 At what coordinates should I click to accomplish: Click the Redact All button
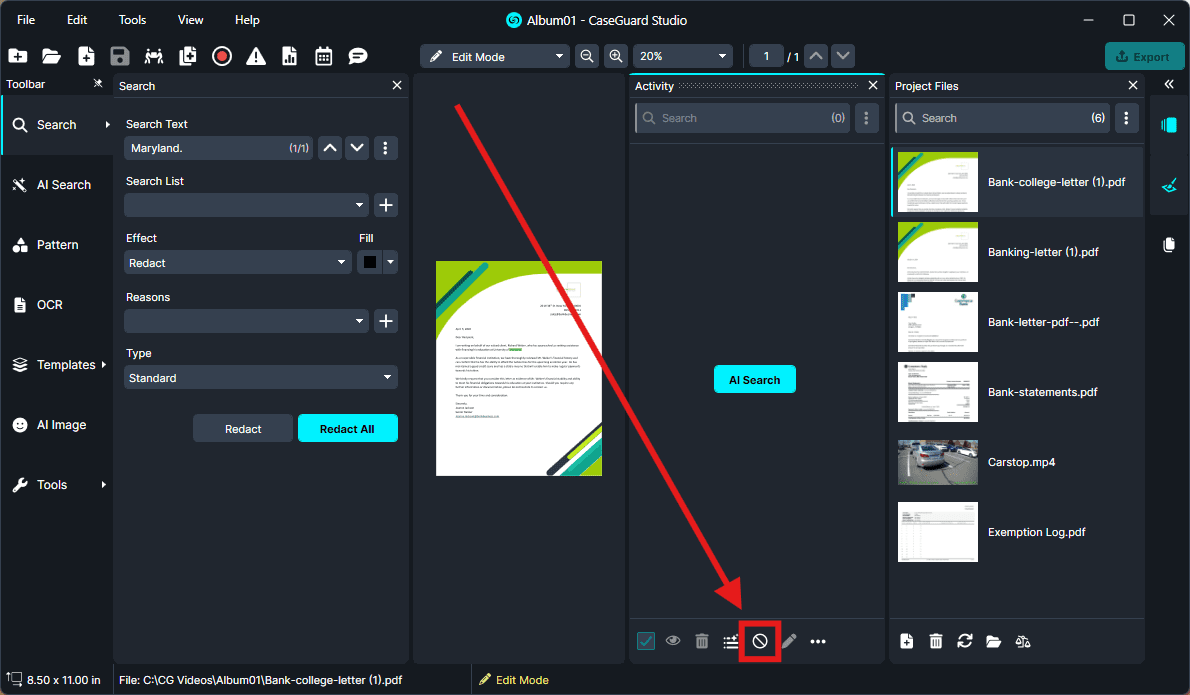(x=347, y=428)
